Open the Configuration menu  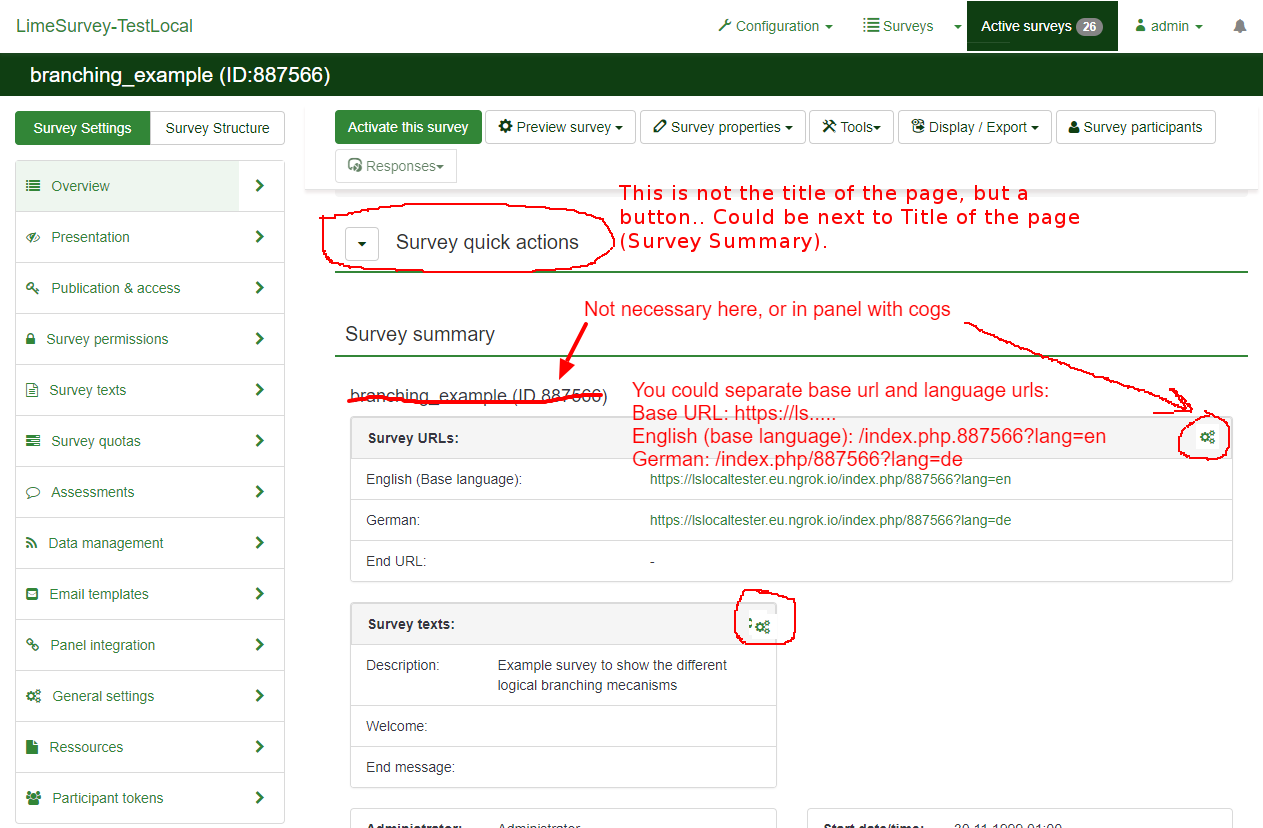(x=775, y=27)
